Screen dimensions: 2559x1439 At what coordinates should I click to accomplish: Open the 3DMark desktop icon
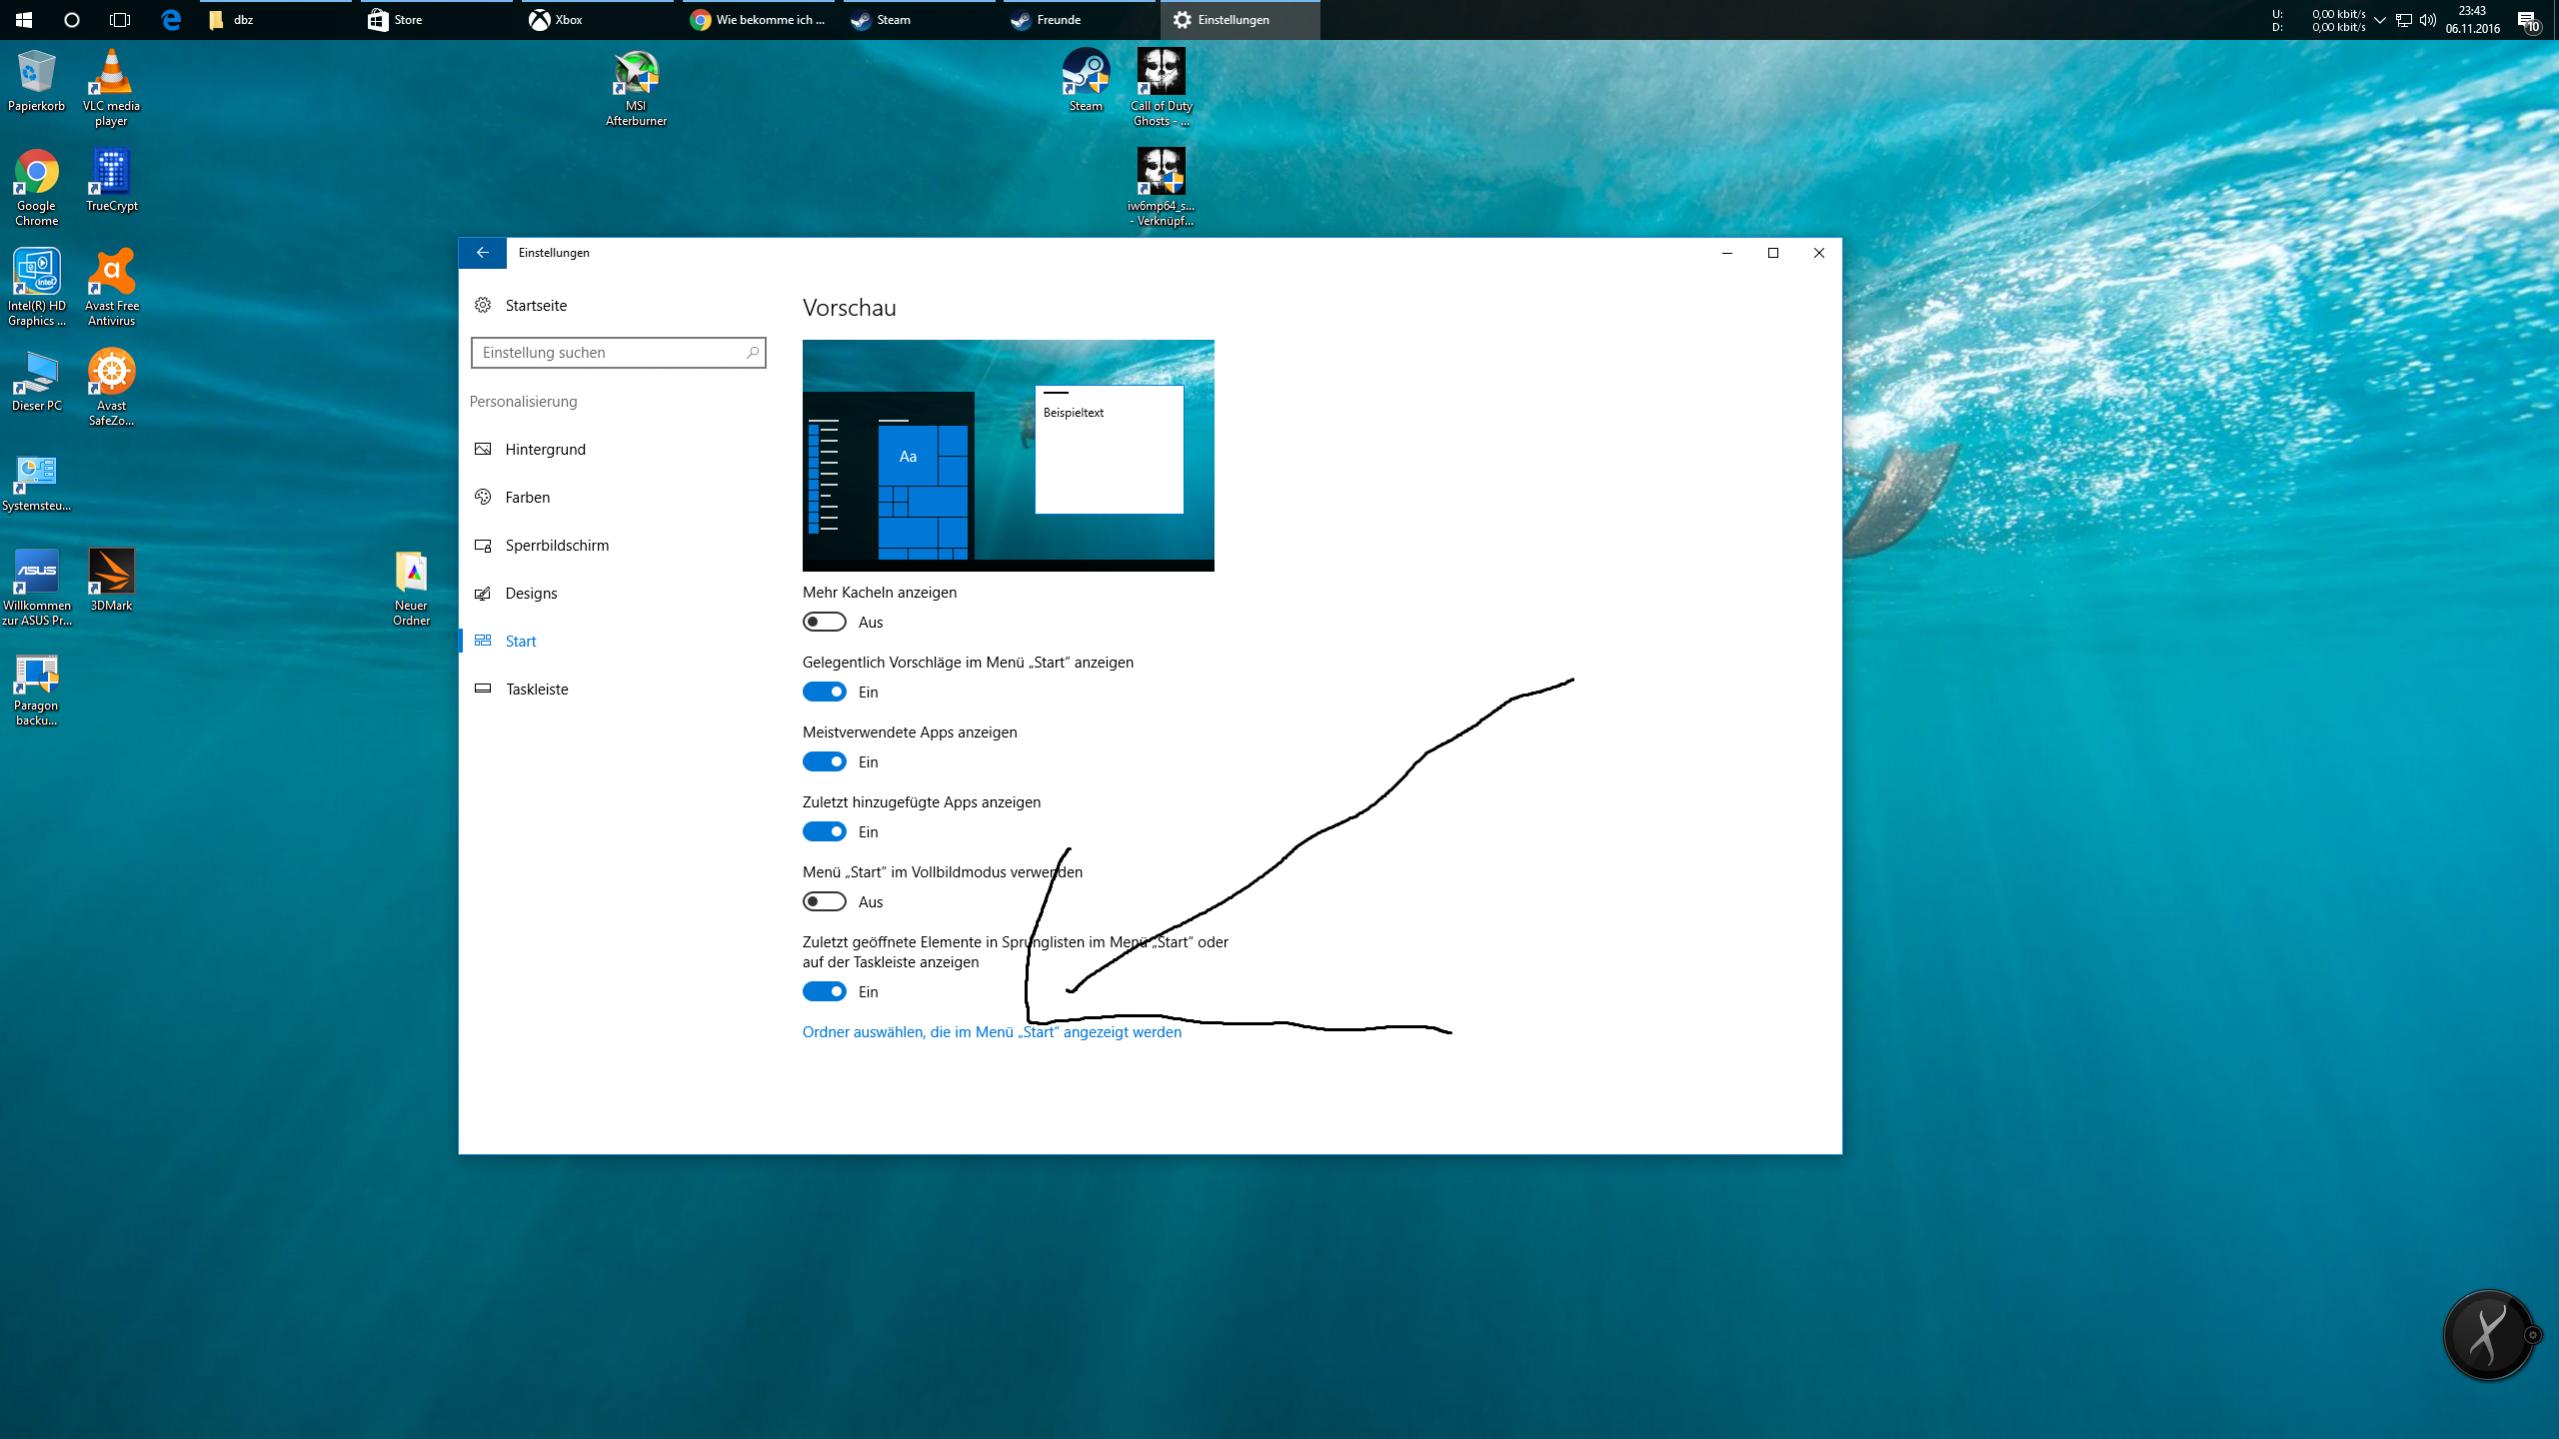pyautogui.click(x=111, y=572)
